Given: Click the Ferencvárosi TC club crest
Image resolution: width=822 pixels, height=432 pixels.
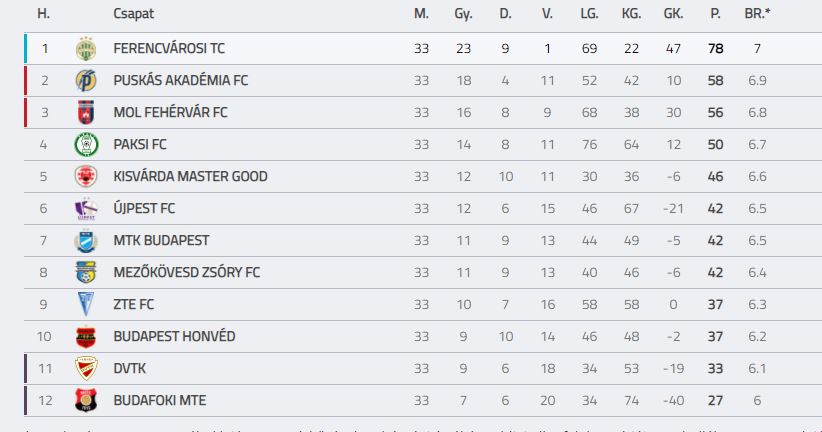Looking at the screenshot, I should [x=86, y=49].
